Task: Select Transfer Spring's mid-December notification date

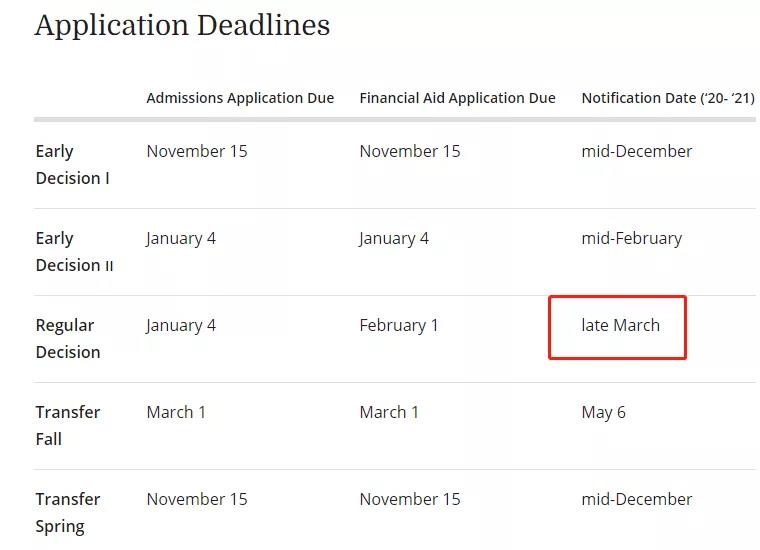Action: 636,499
